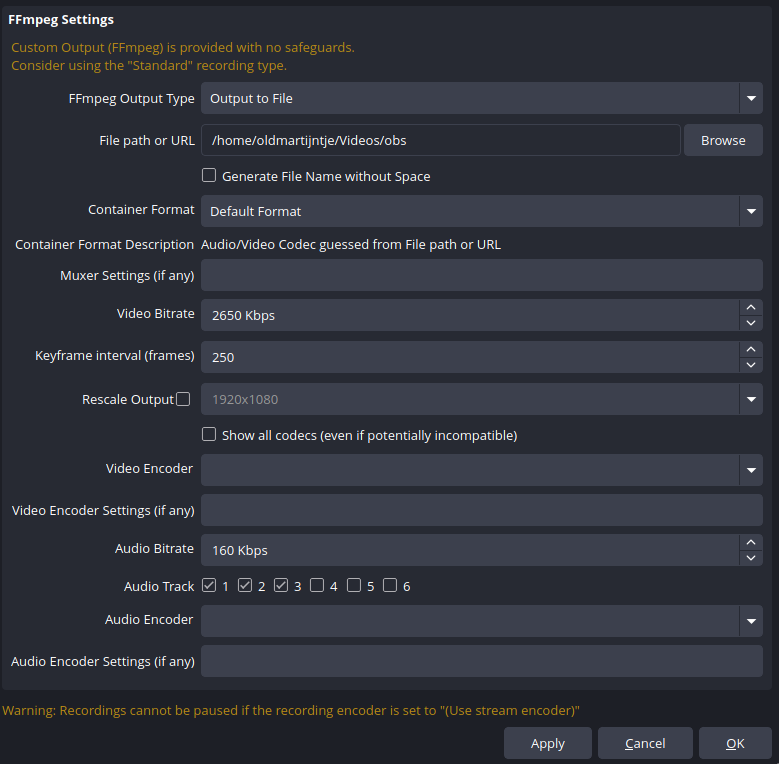Click the Muxer Settings input field
This screenshot has width=779, height=764.
481,275
